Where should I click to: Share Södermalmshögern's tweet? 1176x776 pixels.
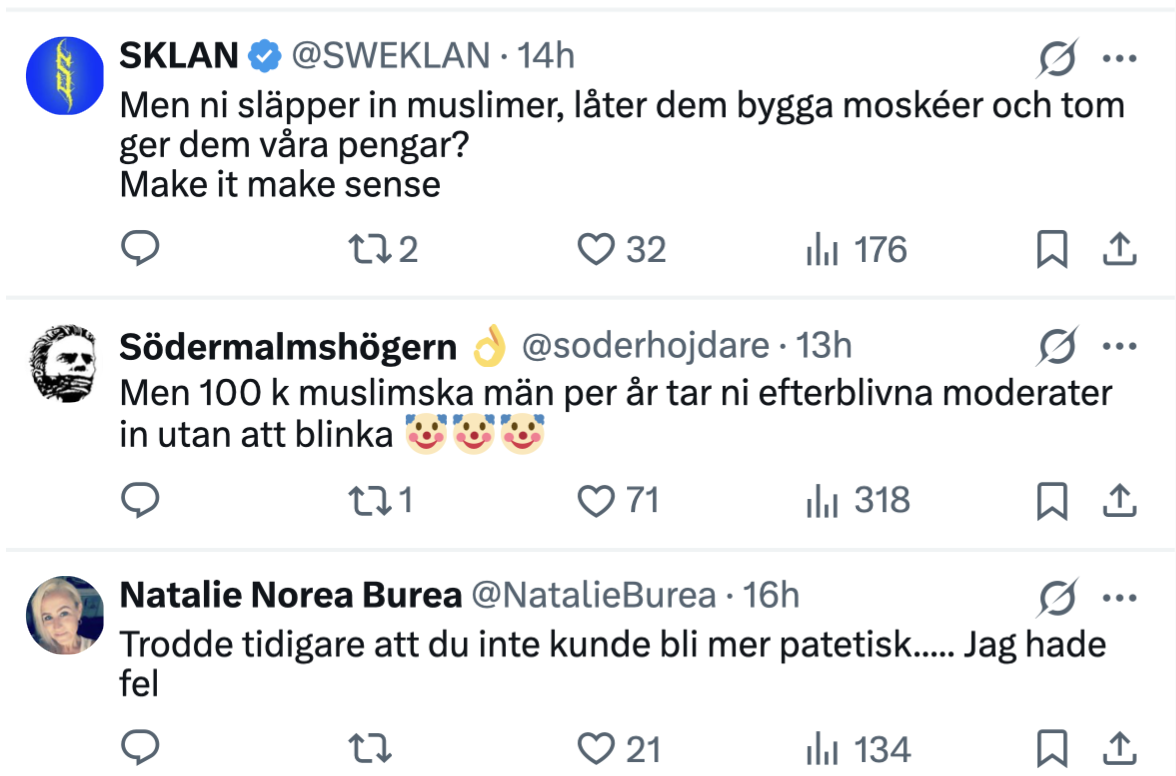click(1119, 500)
